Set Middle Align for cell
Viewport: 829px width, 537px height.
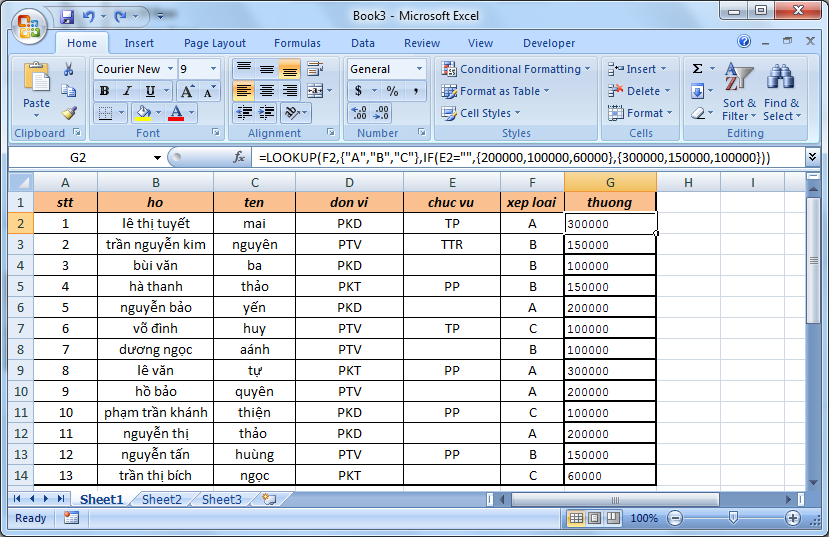pyautogui.click(x=266, y=69)
